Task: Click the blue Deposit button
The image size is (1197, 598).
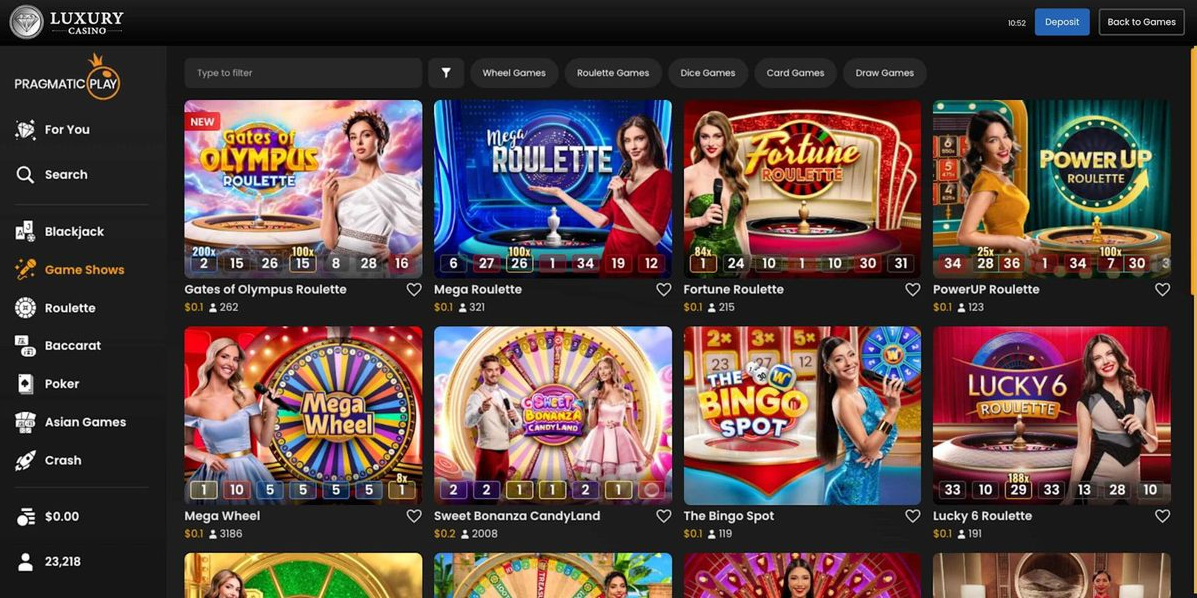Action: 1062,22
